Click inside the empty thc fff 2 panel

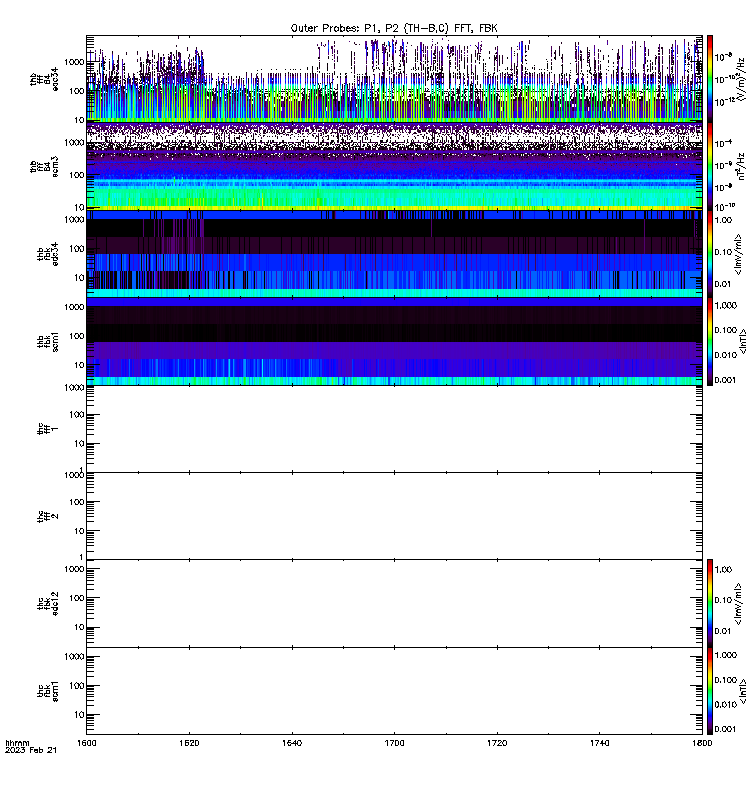pyautogui.click(x=394, y=516)
